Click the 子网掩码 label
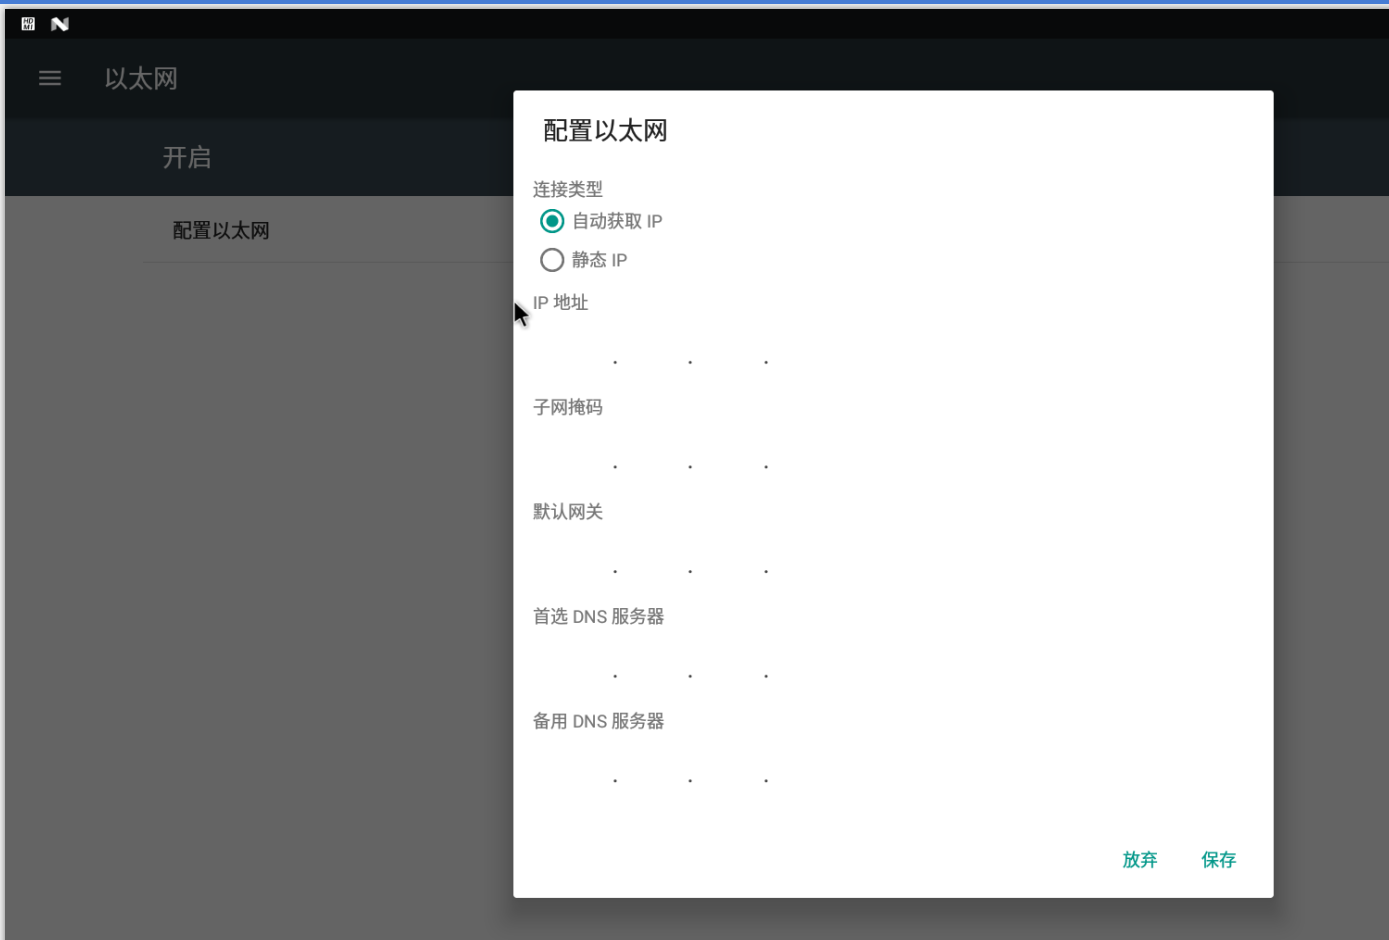Viewport: 1389px width, 940px height. pyautogui.click(x=568, y=407)
